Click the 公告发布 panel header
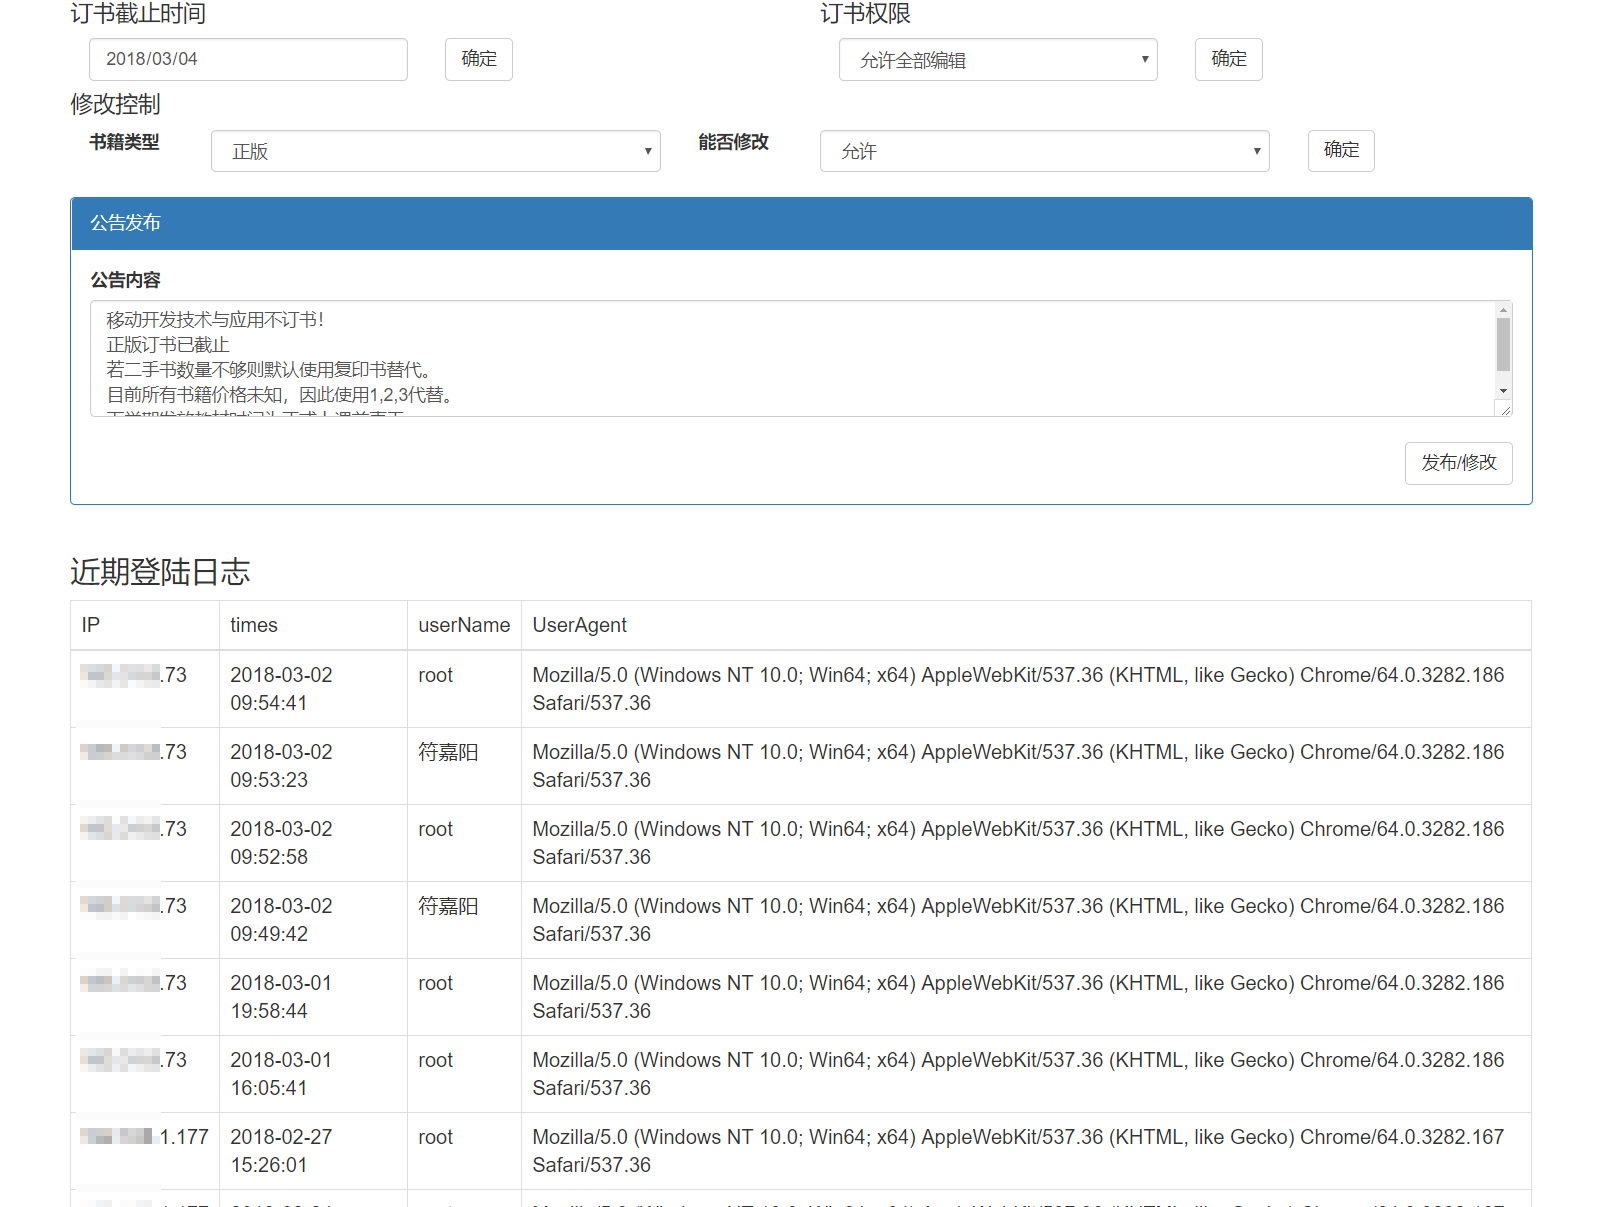Viewport: 1602px width, 1207px height. [801, 223]
